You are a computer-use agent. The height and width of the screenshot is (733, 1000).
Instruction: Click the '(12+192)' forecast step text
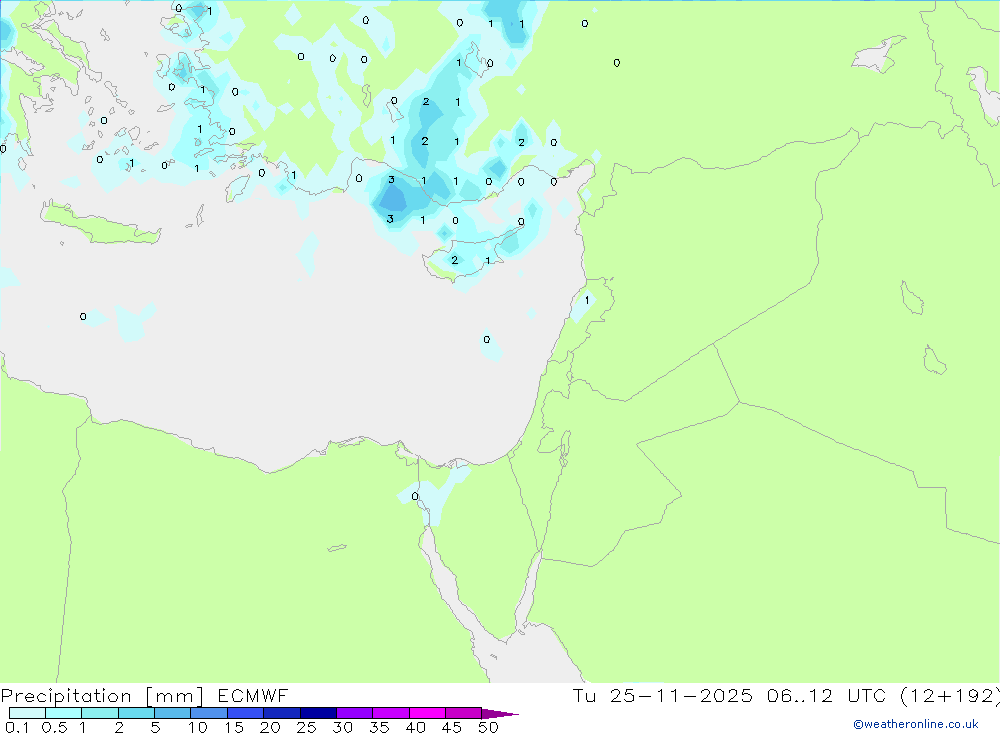tap(950, 695)
